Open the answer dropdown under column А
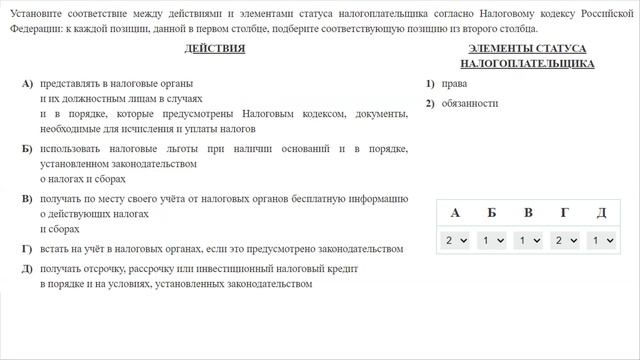 [x=455, y=240]
